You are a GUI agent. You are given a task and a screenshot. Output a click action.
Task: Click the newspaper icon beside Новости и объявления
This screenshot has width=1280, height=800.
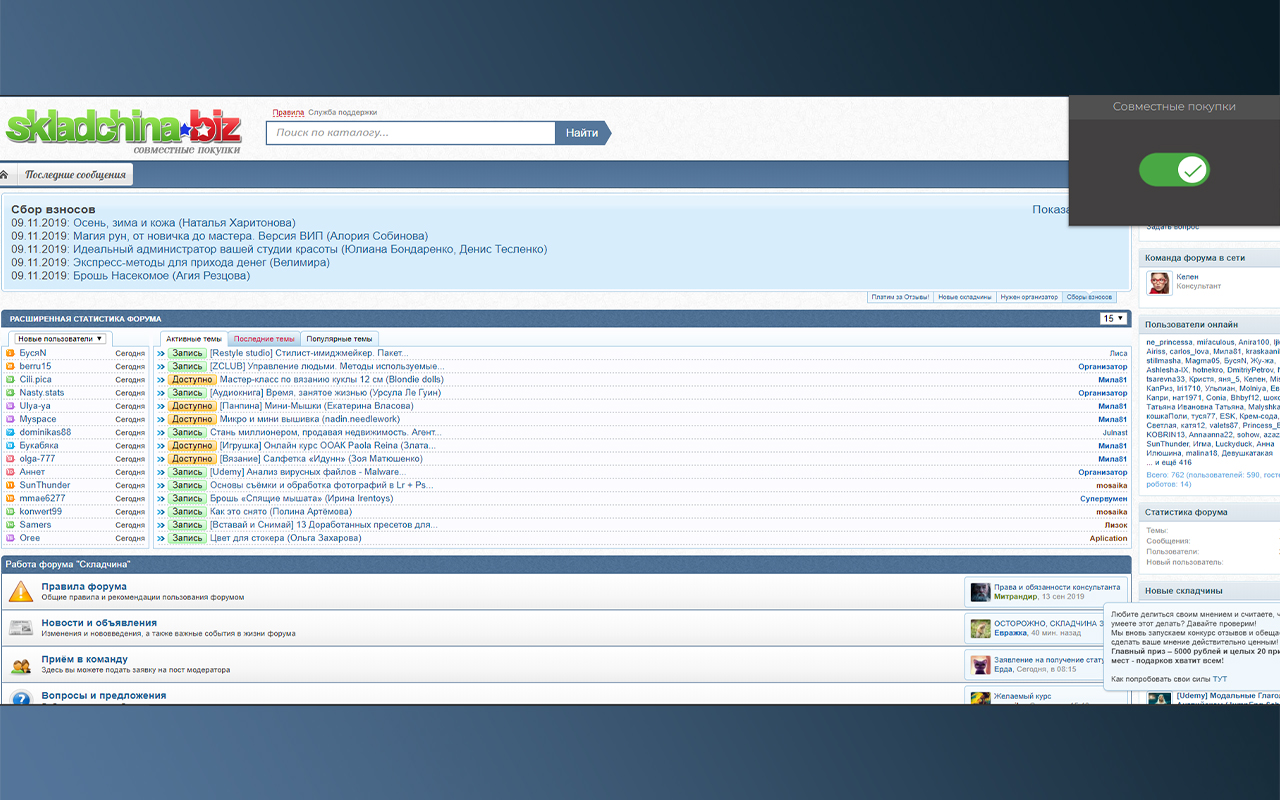click(x=20, y=628)
